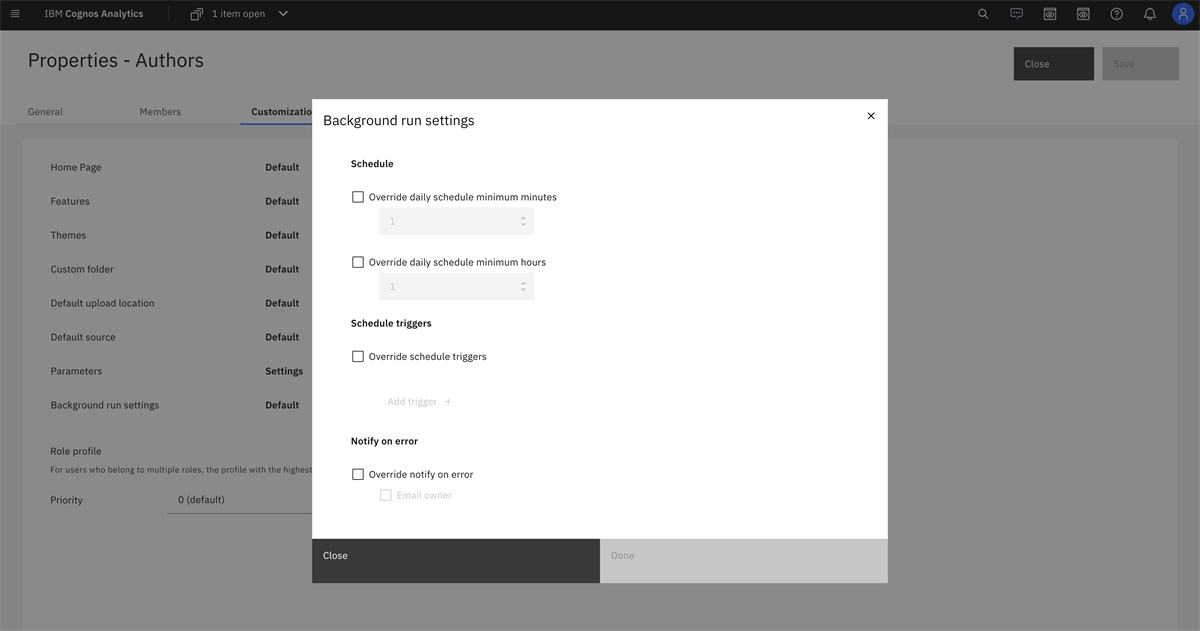Click the 'Parameters' row label
This screenshot has height=631, width=1200.
[76, 371]
